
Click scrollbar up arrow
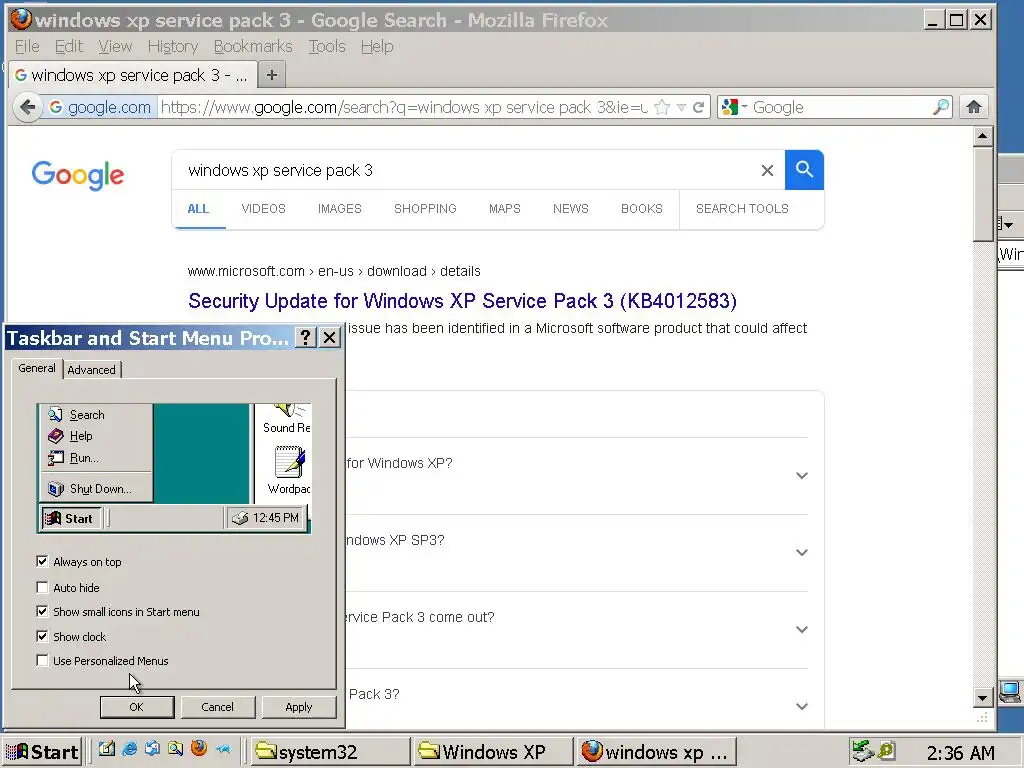point(982,136)
